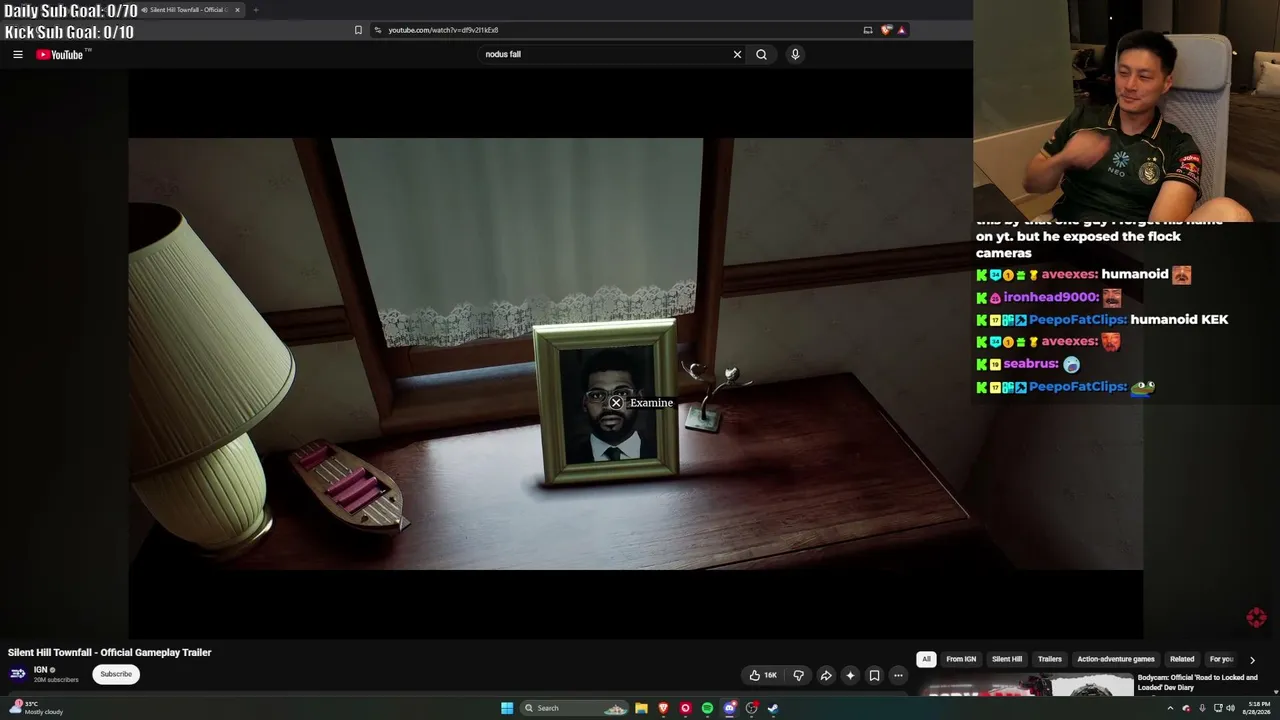Open the IGN channel avatar
This screenshot has height=720, width=1280.
point(18,674)
